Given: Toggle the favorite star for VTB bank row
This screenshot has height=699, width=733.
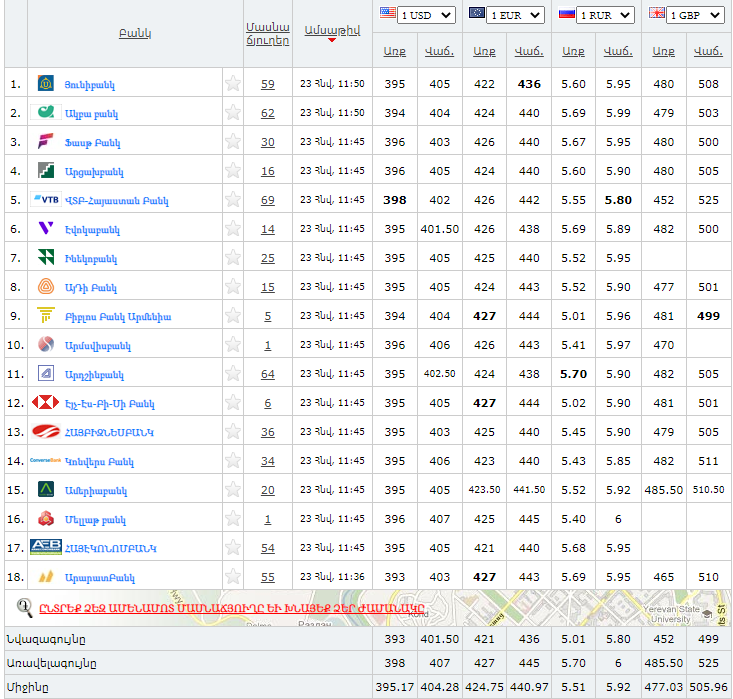Looking at the screenshot, I should pos(233,200).
